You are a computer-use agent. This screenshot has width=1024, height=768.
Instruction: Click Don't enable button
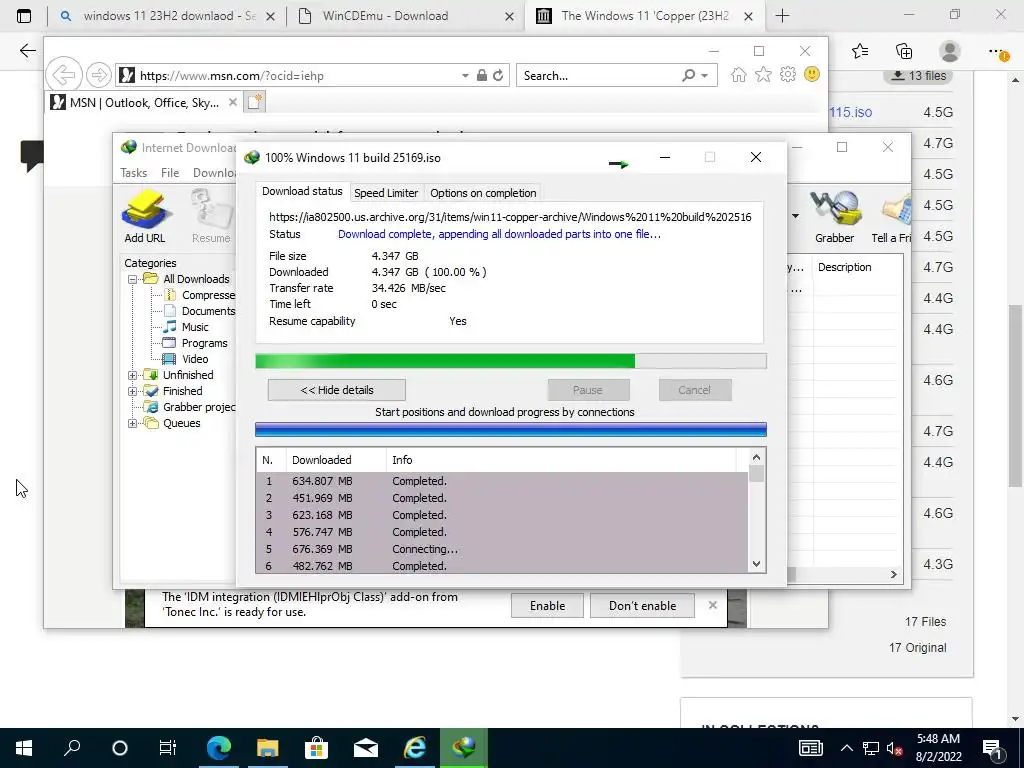(x=643, y=605)
